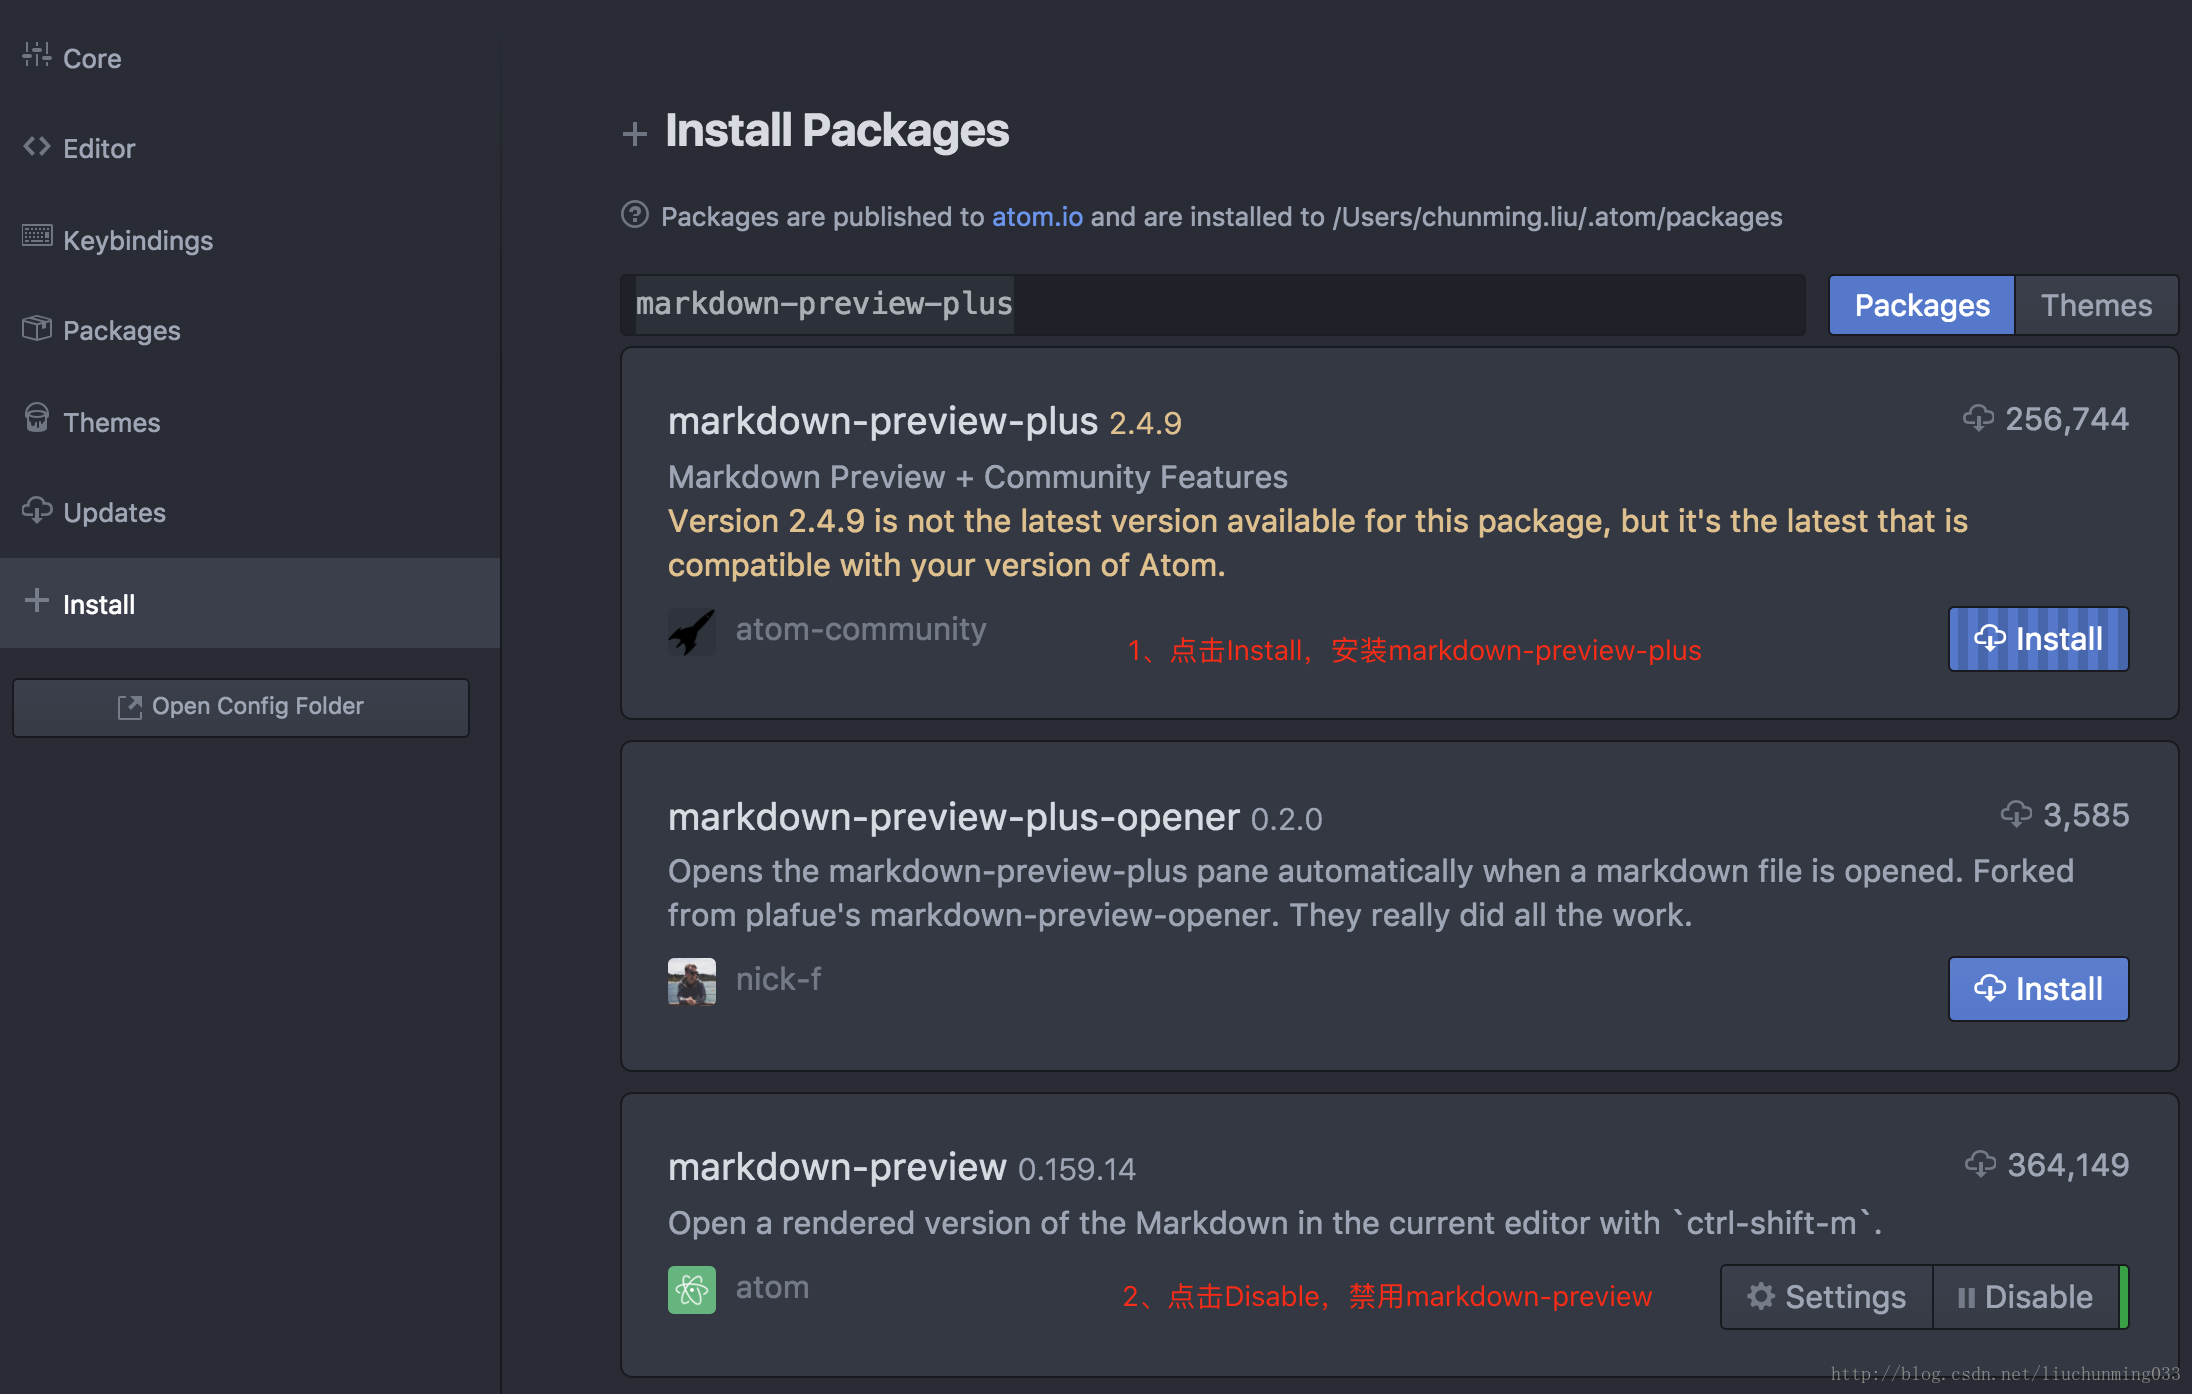Screen dimensions: 2192x1394
Task: Install markdown-preview-plus-opener package
Action: coord(2038,989)
